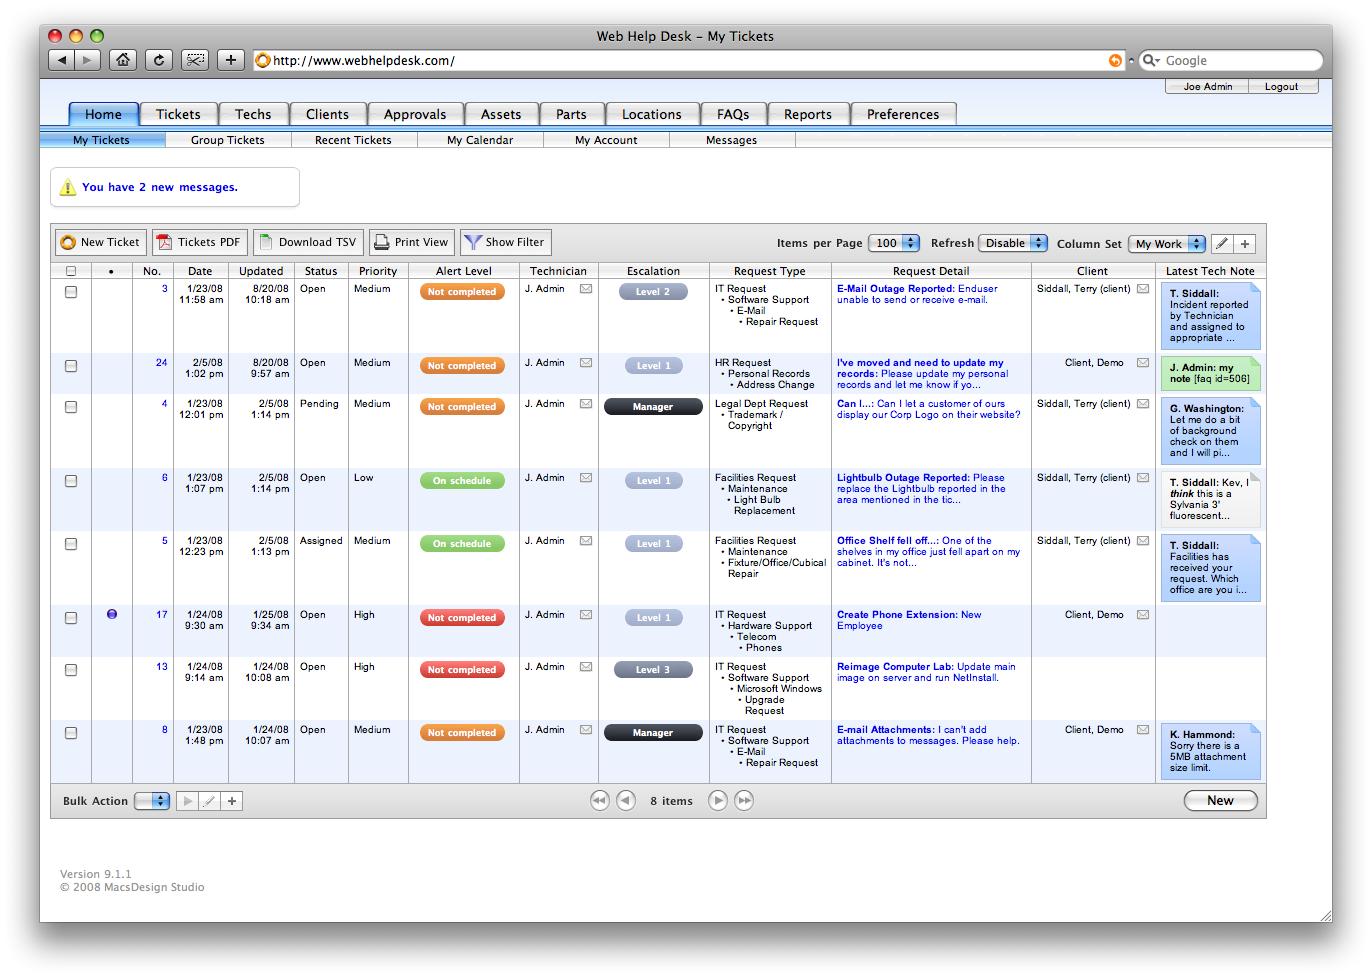Open the browser home page icon
The height and width of the screenshot is (977, 1372).
(123, 60)
